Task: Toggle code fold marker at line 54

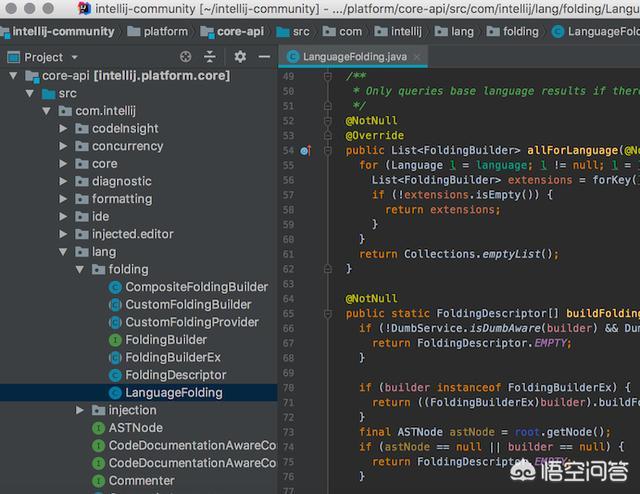Action: (x=327, y=151)
